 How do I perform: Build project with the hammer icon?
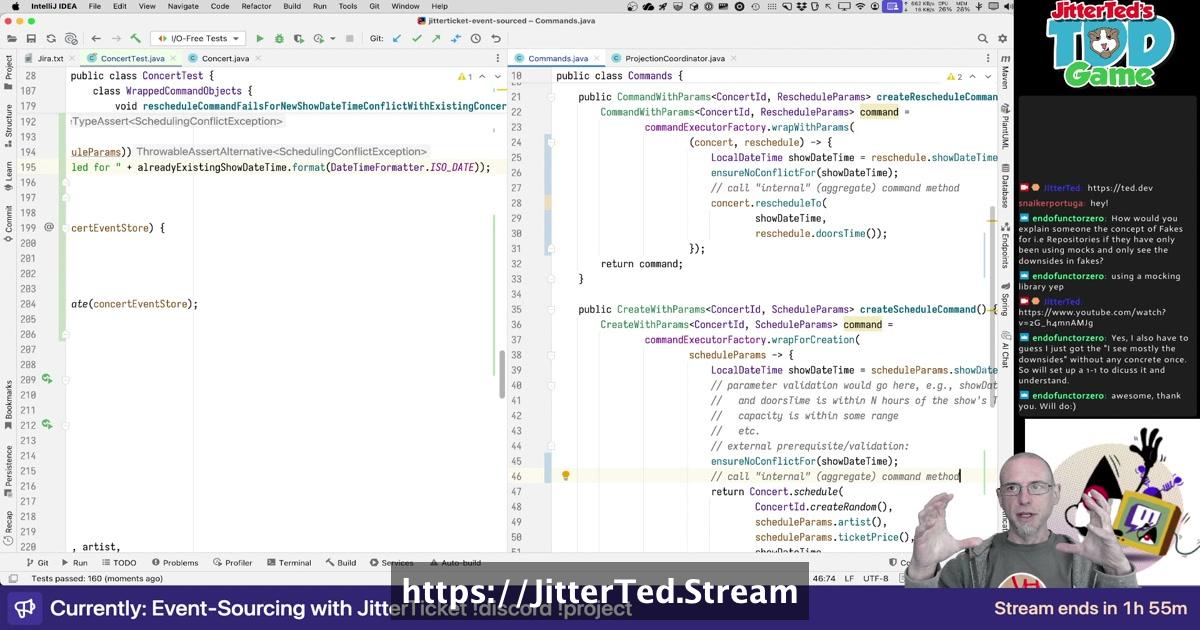coord(135,39)
